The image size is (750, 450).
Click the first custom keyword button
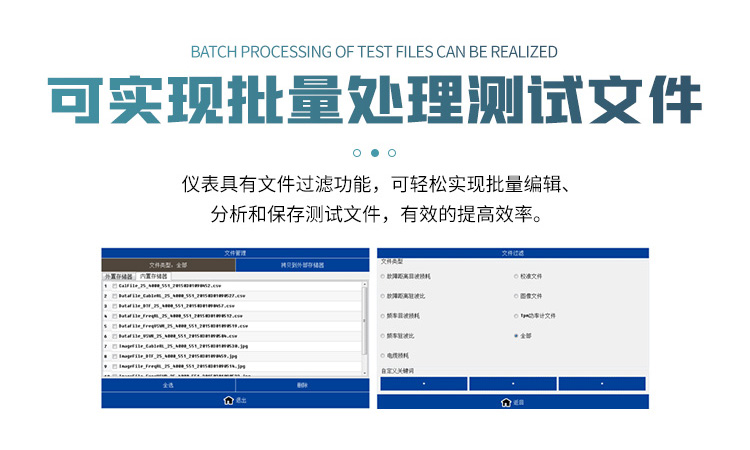pos(422,383)
